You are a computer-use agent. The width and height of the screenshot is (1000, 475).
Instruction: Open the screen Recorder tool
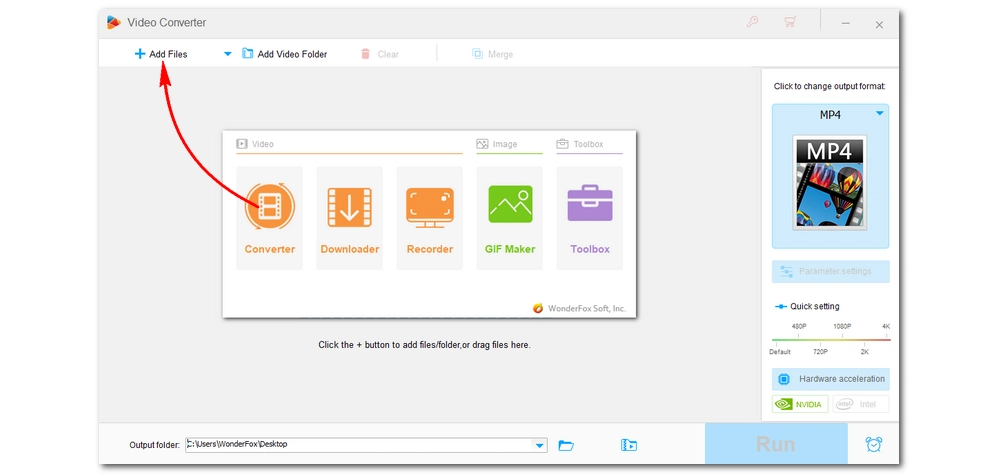coord(429,208)
